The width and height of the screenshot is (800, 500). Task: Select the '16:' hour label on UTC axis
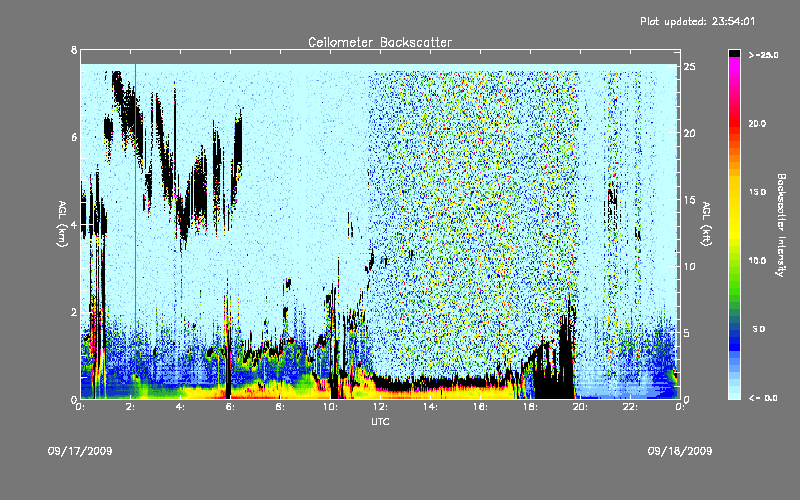pos(481,407)
